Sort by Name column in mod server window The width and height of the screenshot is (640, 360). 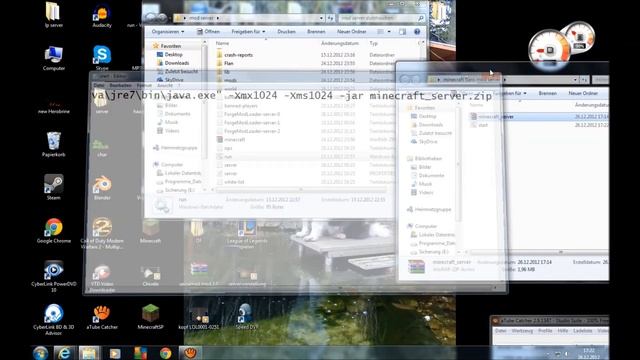point(222,43)
